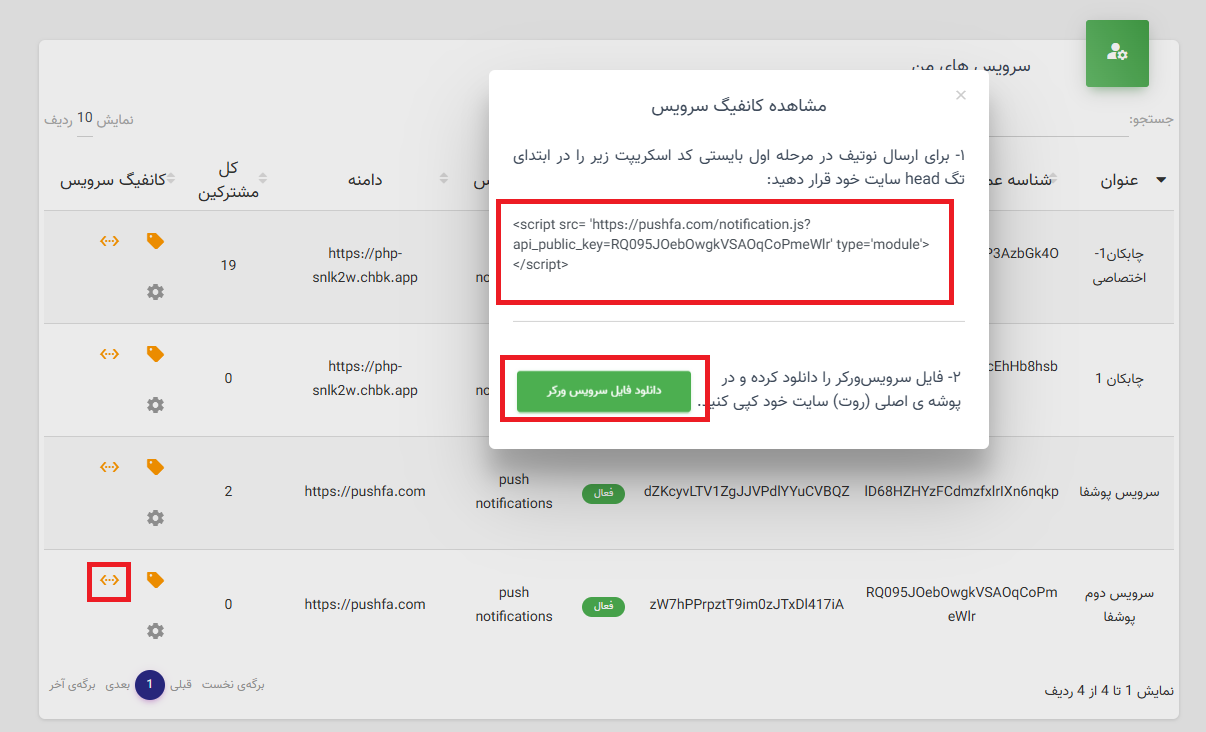This screenshot has width=1206, height=732.
Task: Change the rows-per-page value 10
Action: point(85,119)
